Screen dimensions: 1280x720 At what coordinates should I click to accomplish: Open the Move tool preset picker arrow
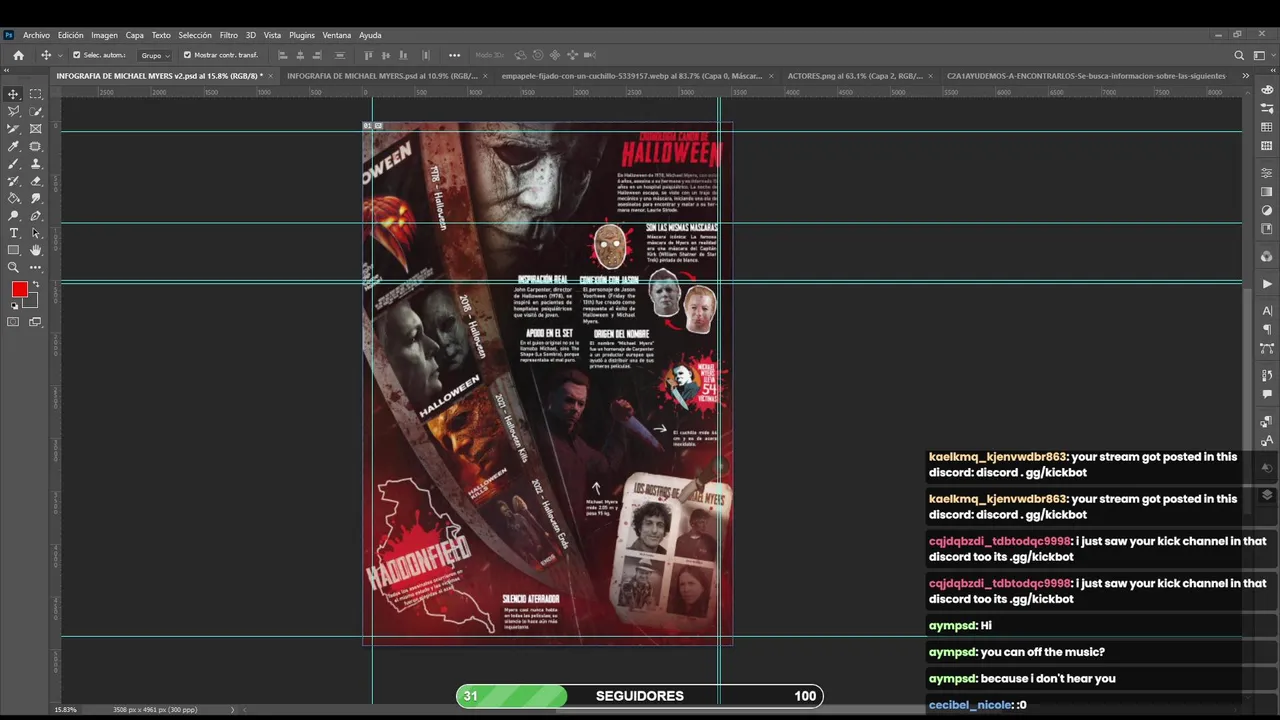[60, 55]
